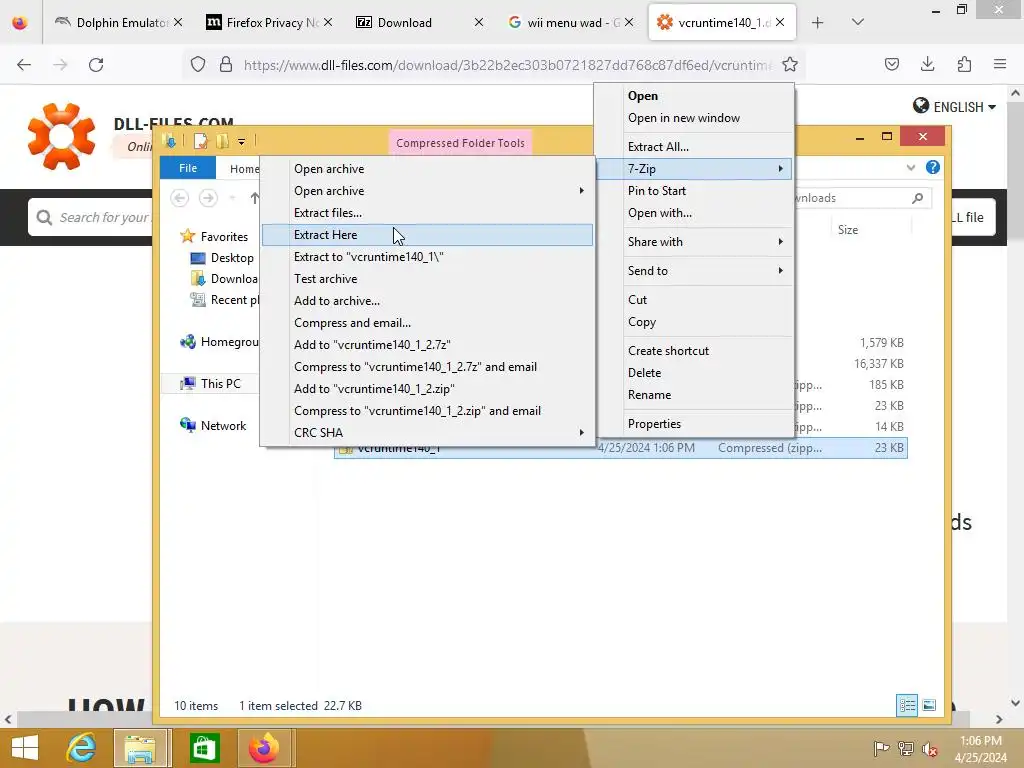Open the Home ribbon tab
The height and width of the screenshot is (768, 1024).
(244, 168)
